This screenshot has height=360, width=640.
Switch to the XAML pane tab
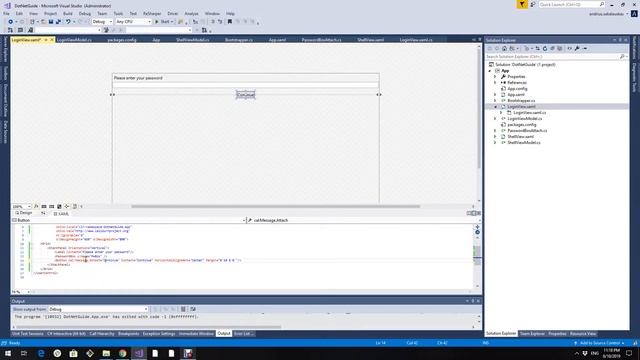coord(62,213)
